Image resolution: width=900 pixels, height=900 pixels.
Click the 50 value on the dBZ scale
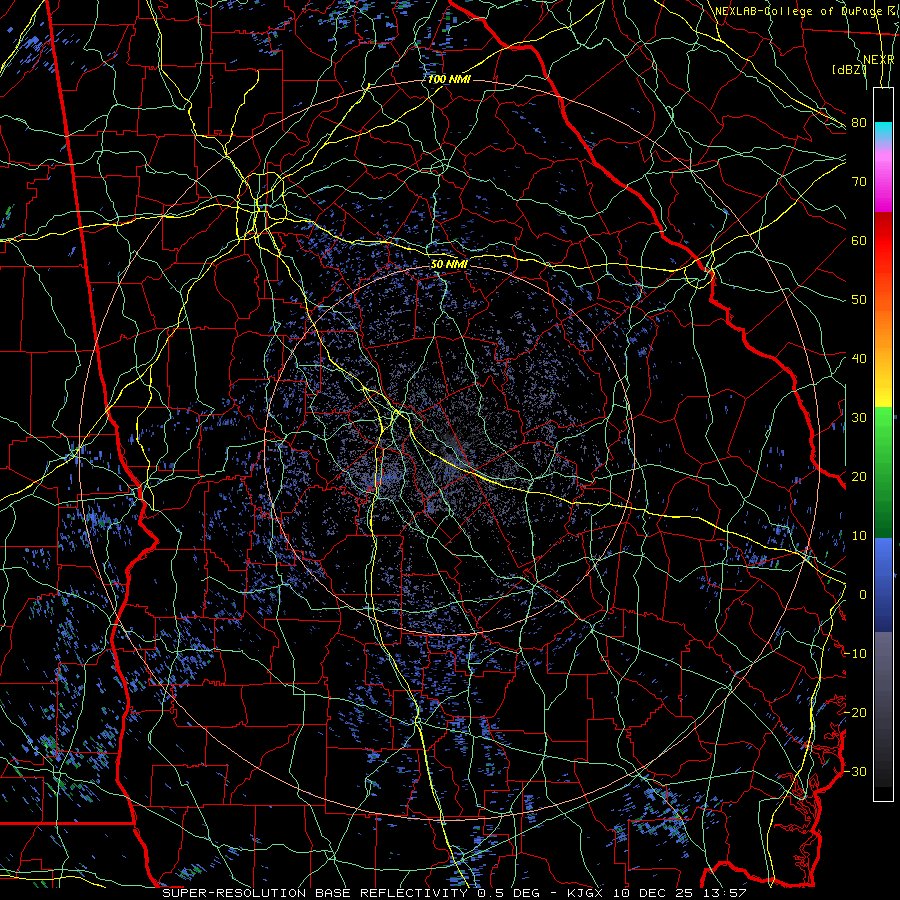coord(859,300)
